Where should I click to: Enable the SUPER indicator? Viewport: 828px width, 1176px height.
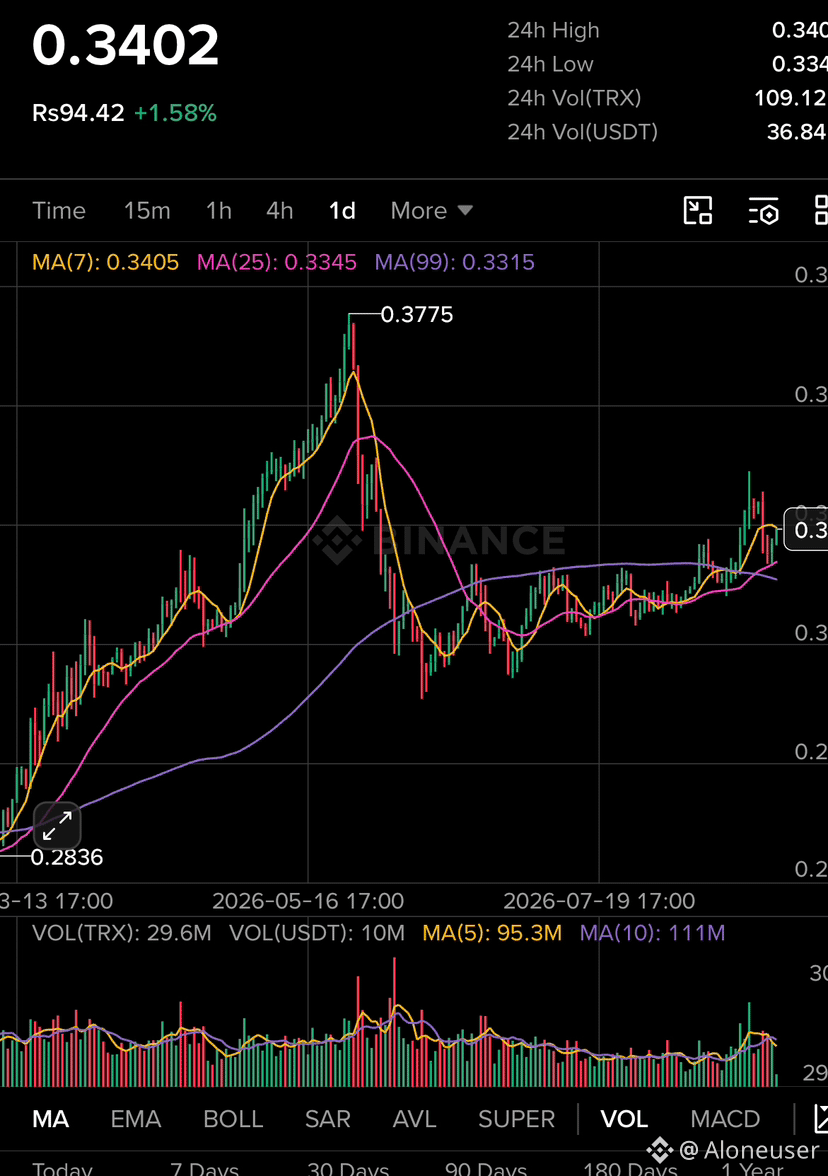coord(517,1119)
